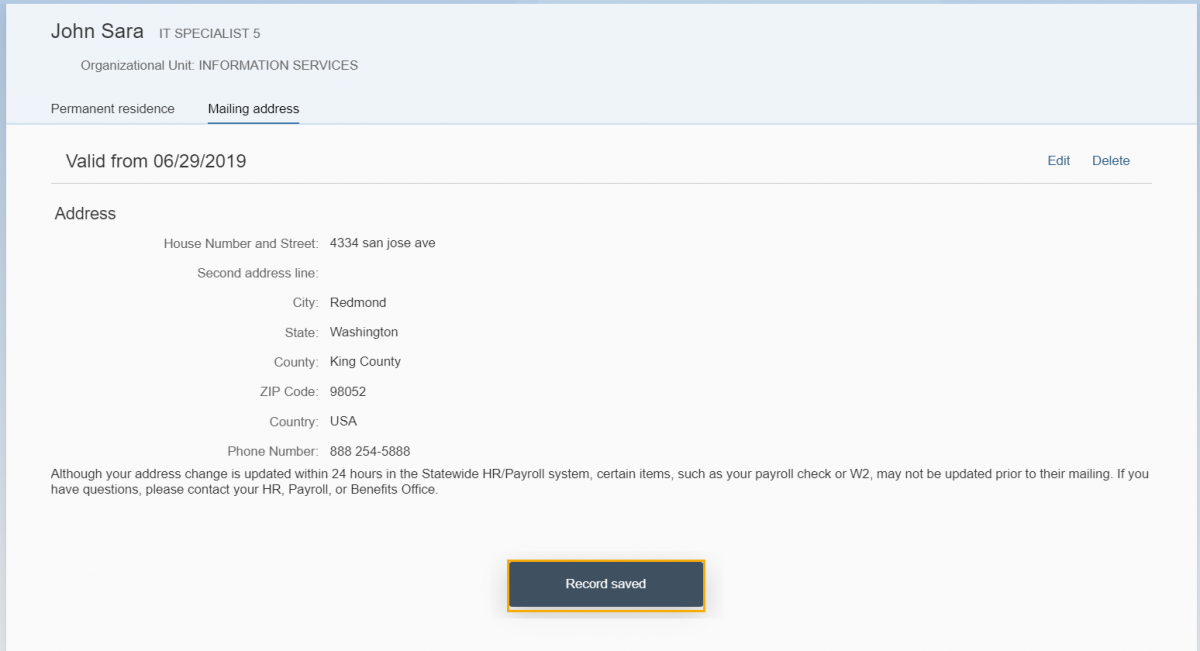Select the country value USA
The height and width of the screenshot is (651, 1200).
[343, 422]
